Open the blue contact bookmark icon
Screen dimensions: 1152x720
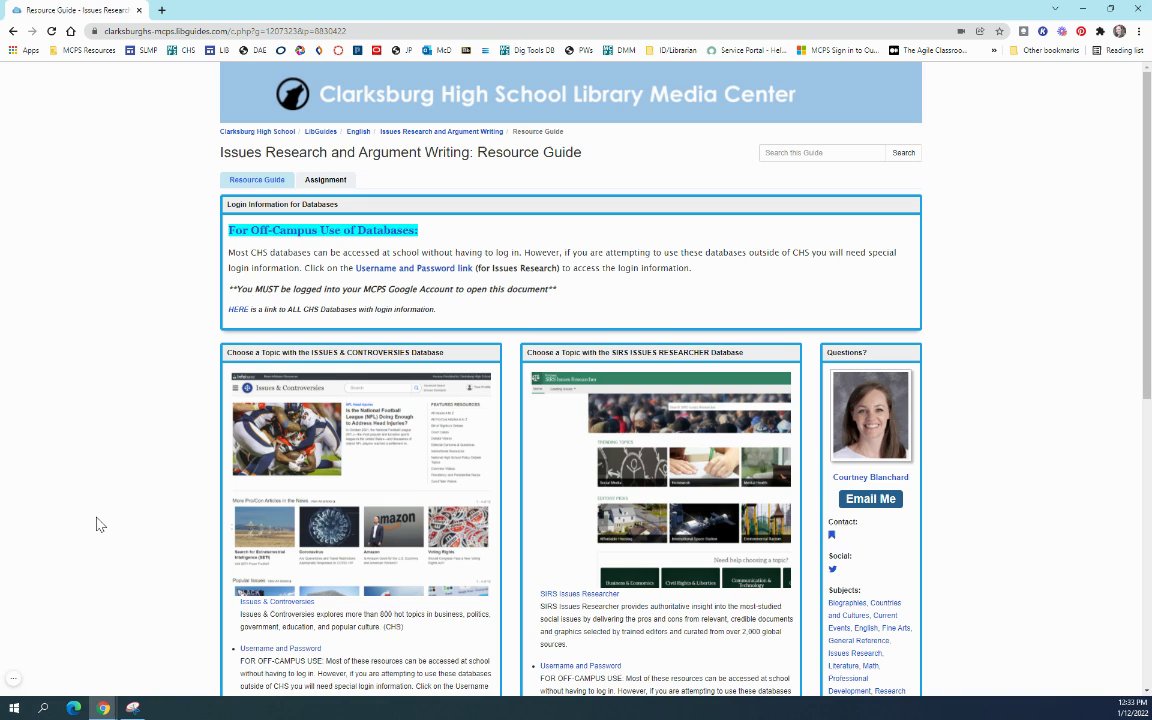(832, 535)
